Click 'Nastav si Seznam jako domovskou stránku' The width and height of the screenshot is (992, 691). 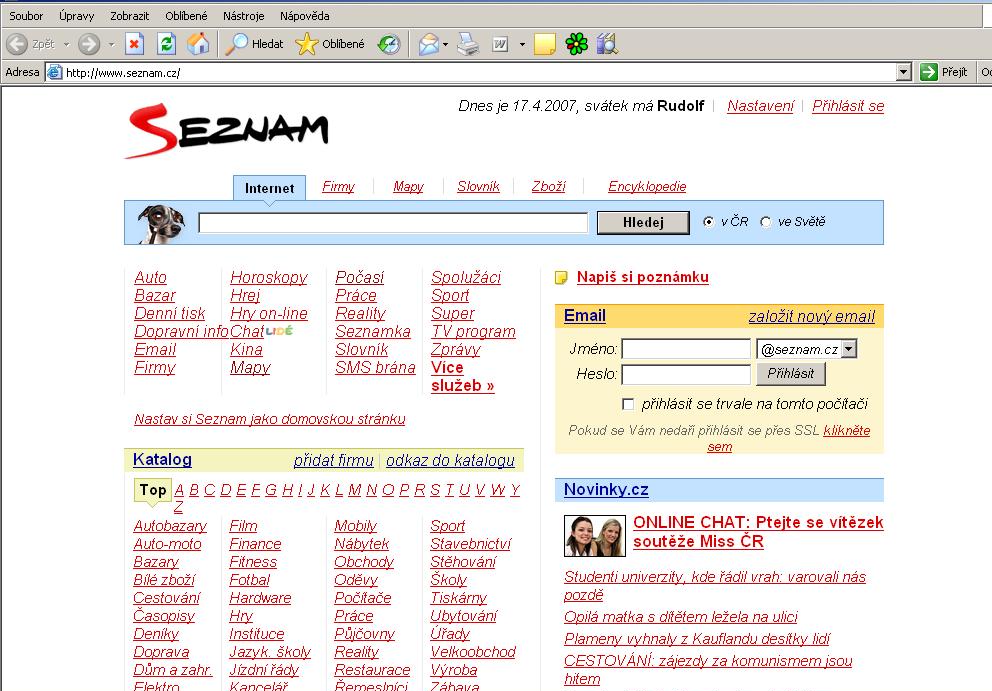click(x=270, y=419)
